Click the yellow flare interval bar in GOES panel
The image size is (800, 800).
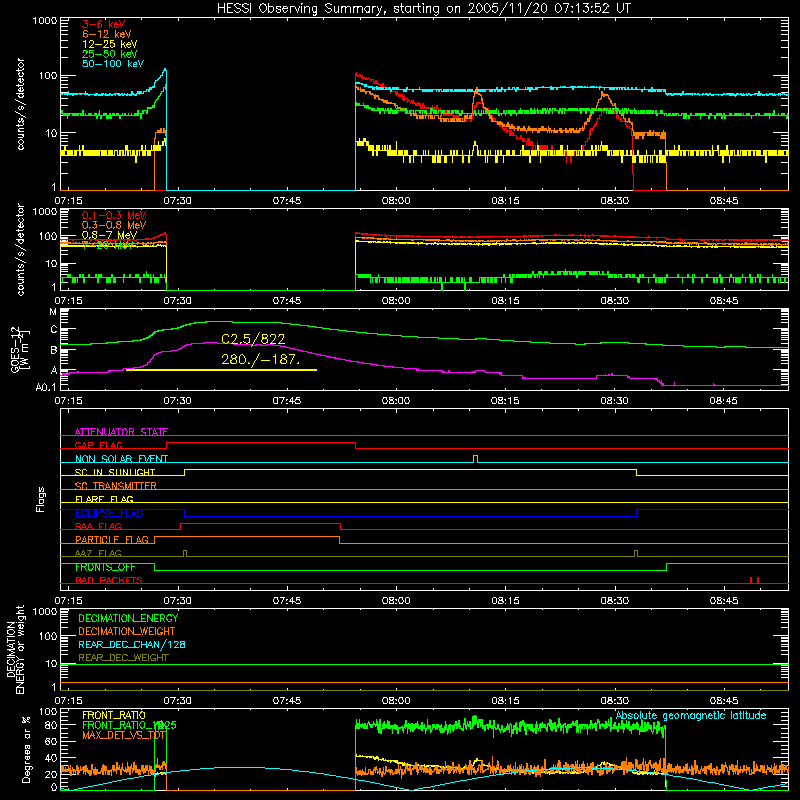click(x=221, y=370)
